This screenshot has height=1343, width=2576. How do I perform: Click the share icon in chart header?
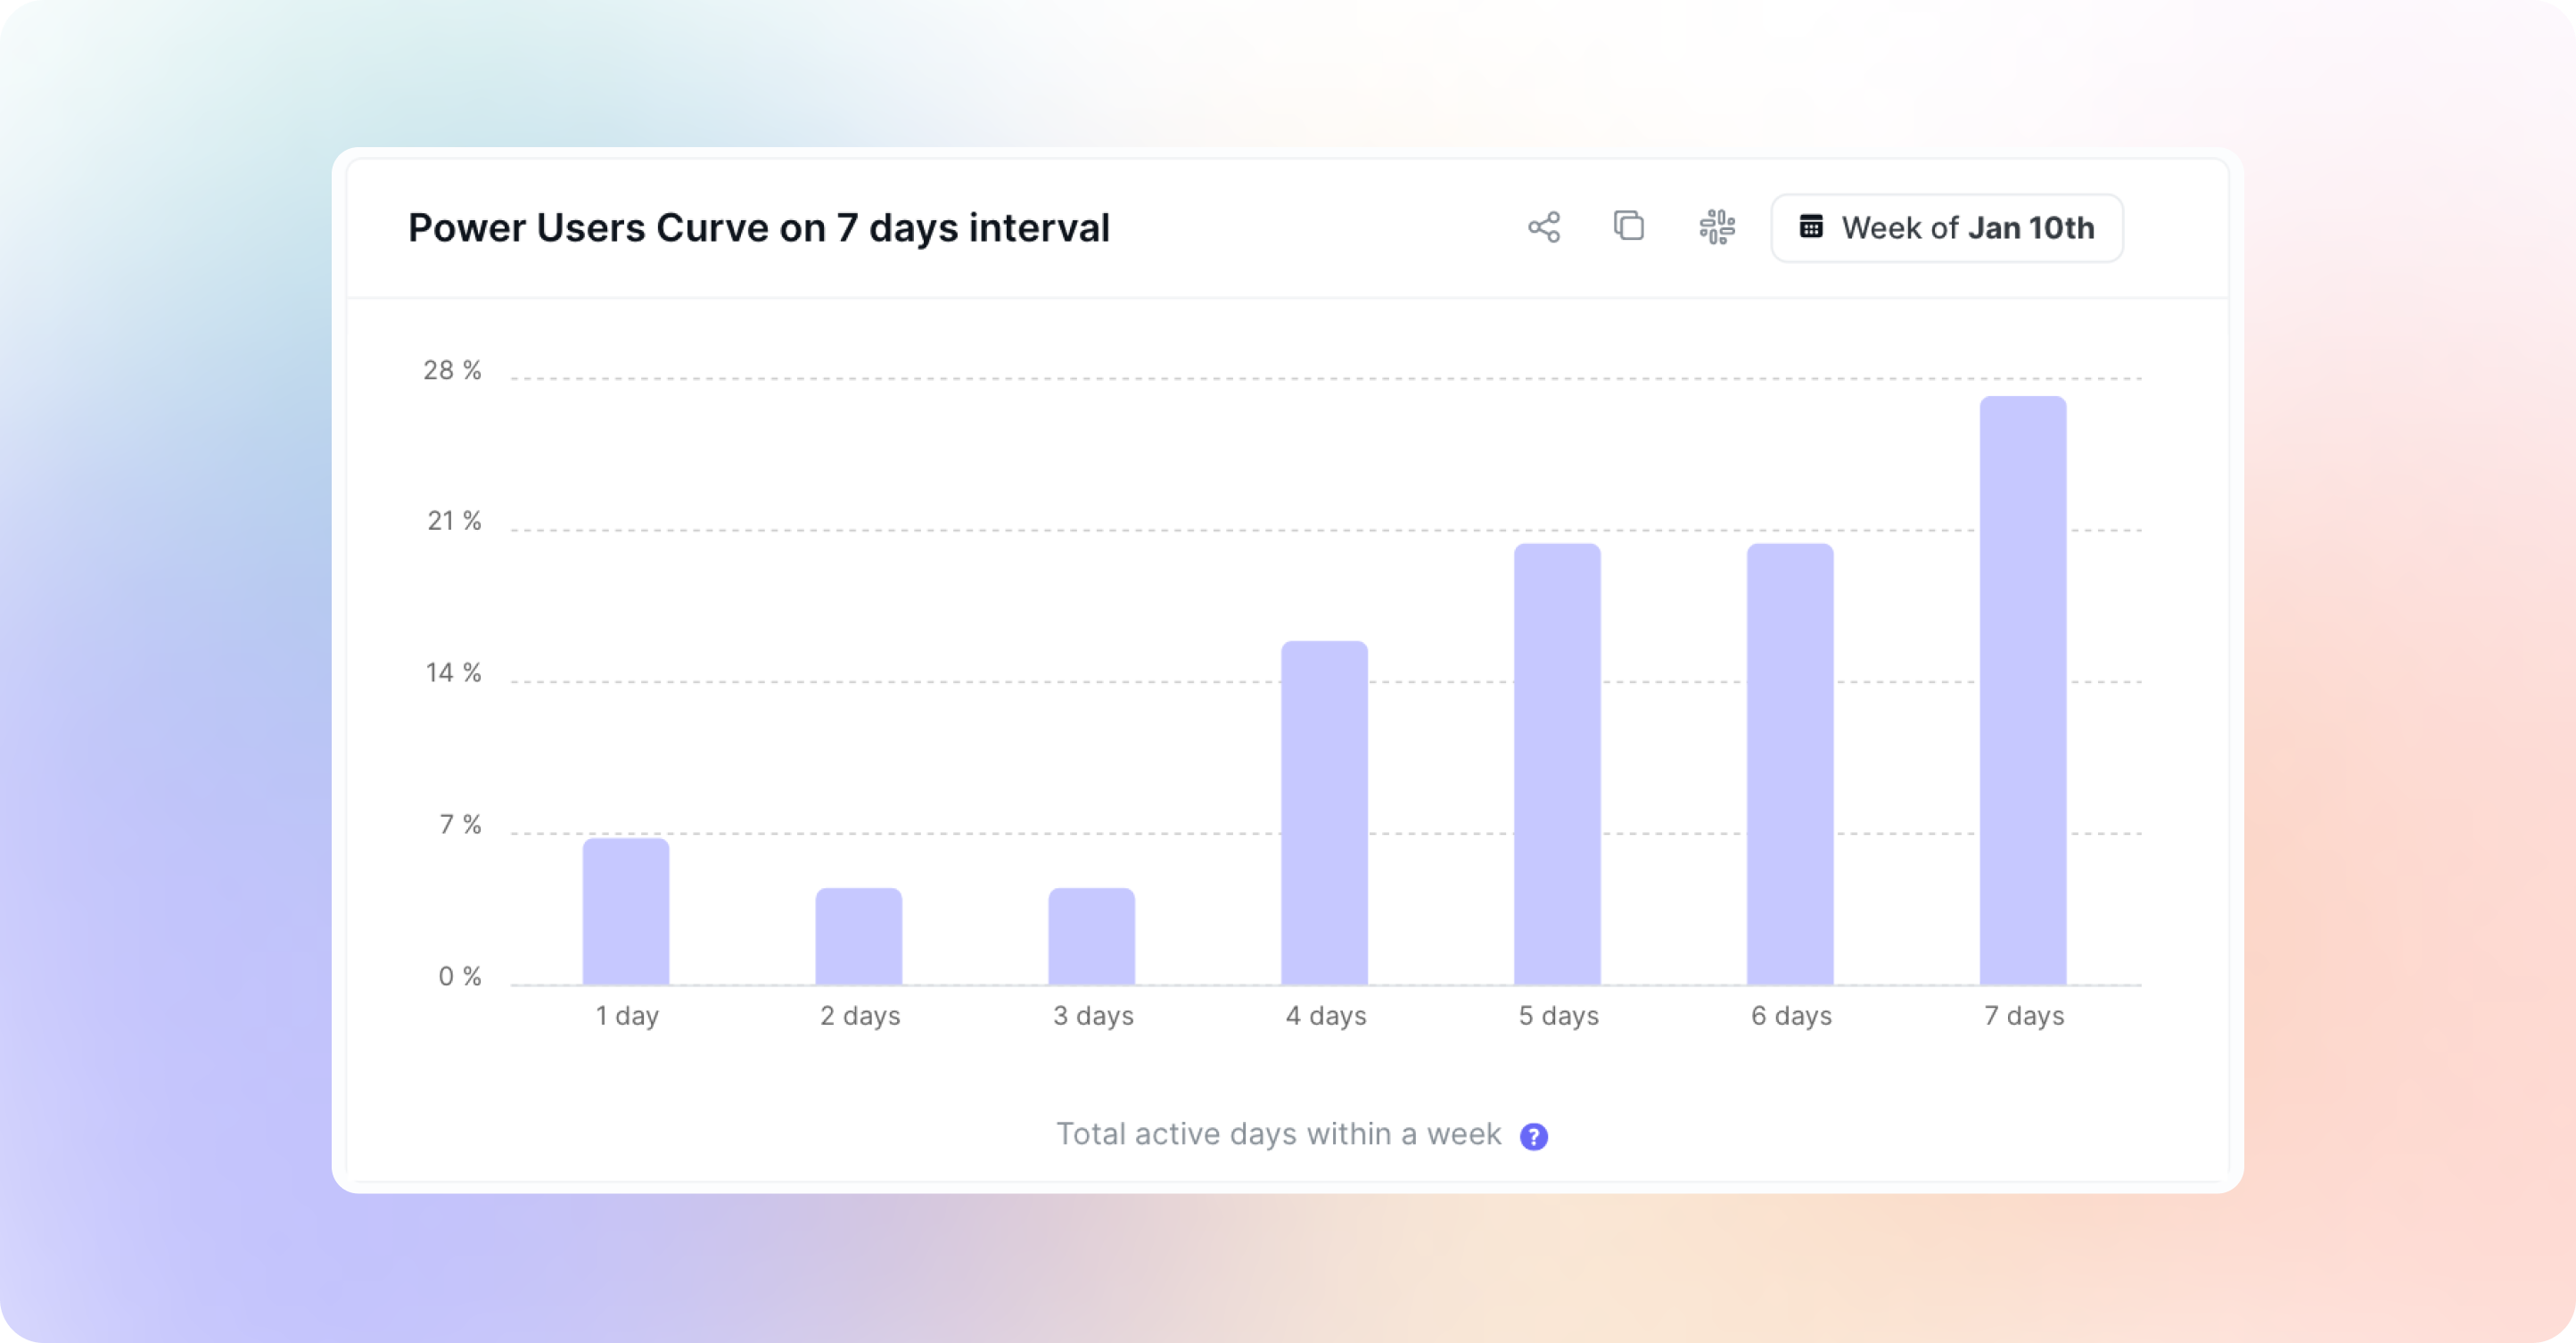pos(1544,227)
